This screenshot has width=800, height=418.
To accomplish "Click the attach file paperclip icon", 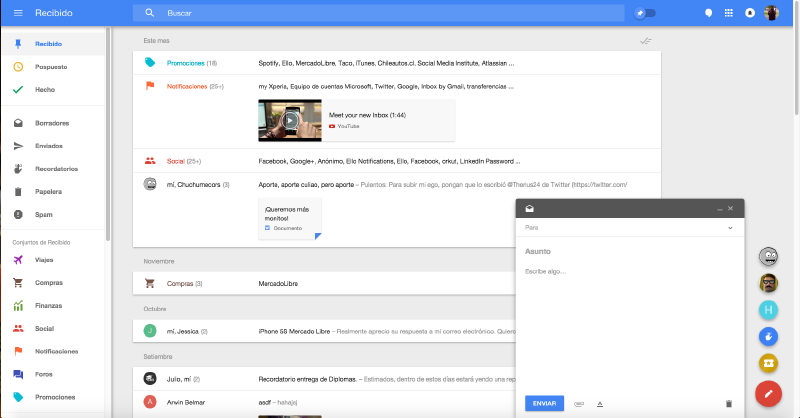I will pyautogui.click(x=580, y=403).
